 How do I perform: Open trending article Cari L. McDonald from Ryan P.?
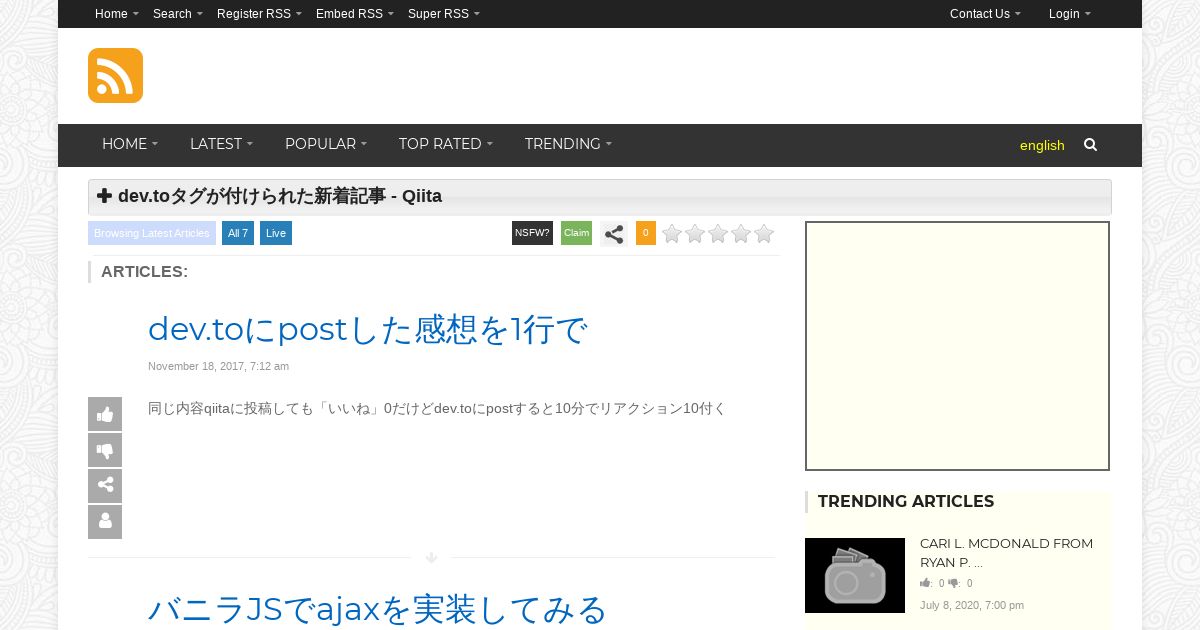click(1006, 553)
